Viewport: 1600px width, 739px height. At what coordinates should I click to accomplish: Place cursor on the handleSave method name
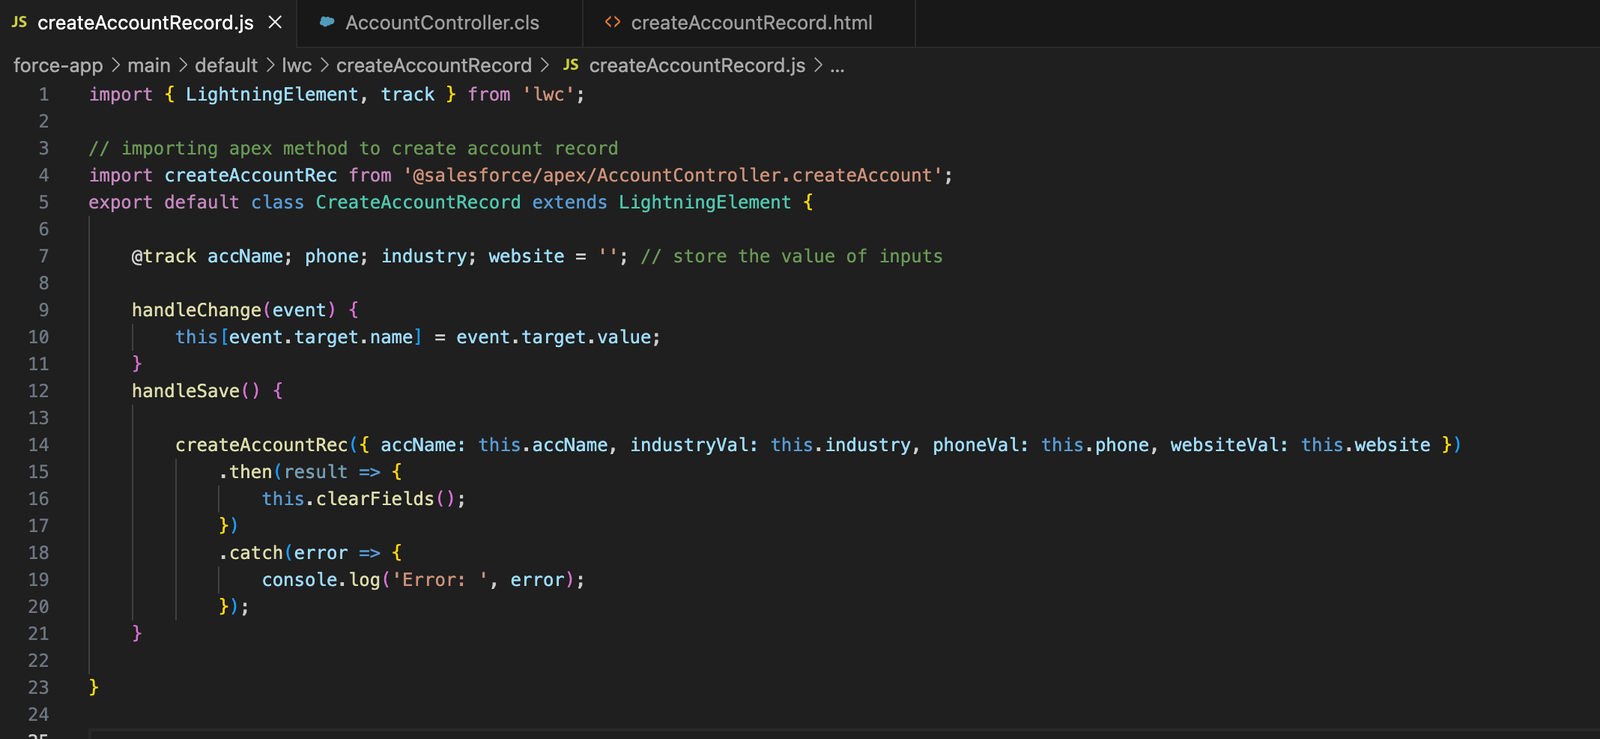[186, 391]
